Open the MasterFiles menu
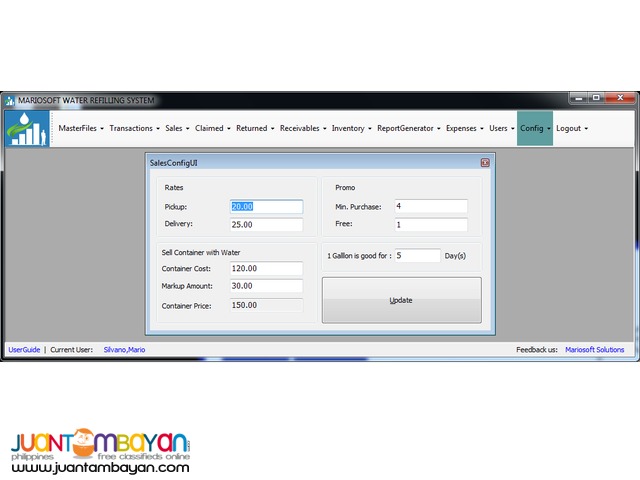Screen dimensions: 640x480 pos(81,128)
